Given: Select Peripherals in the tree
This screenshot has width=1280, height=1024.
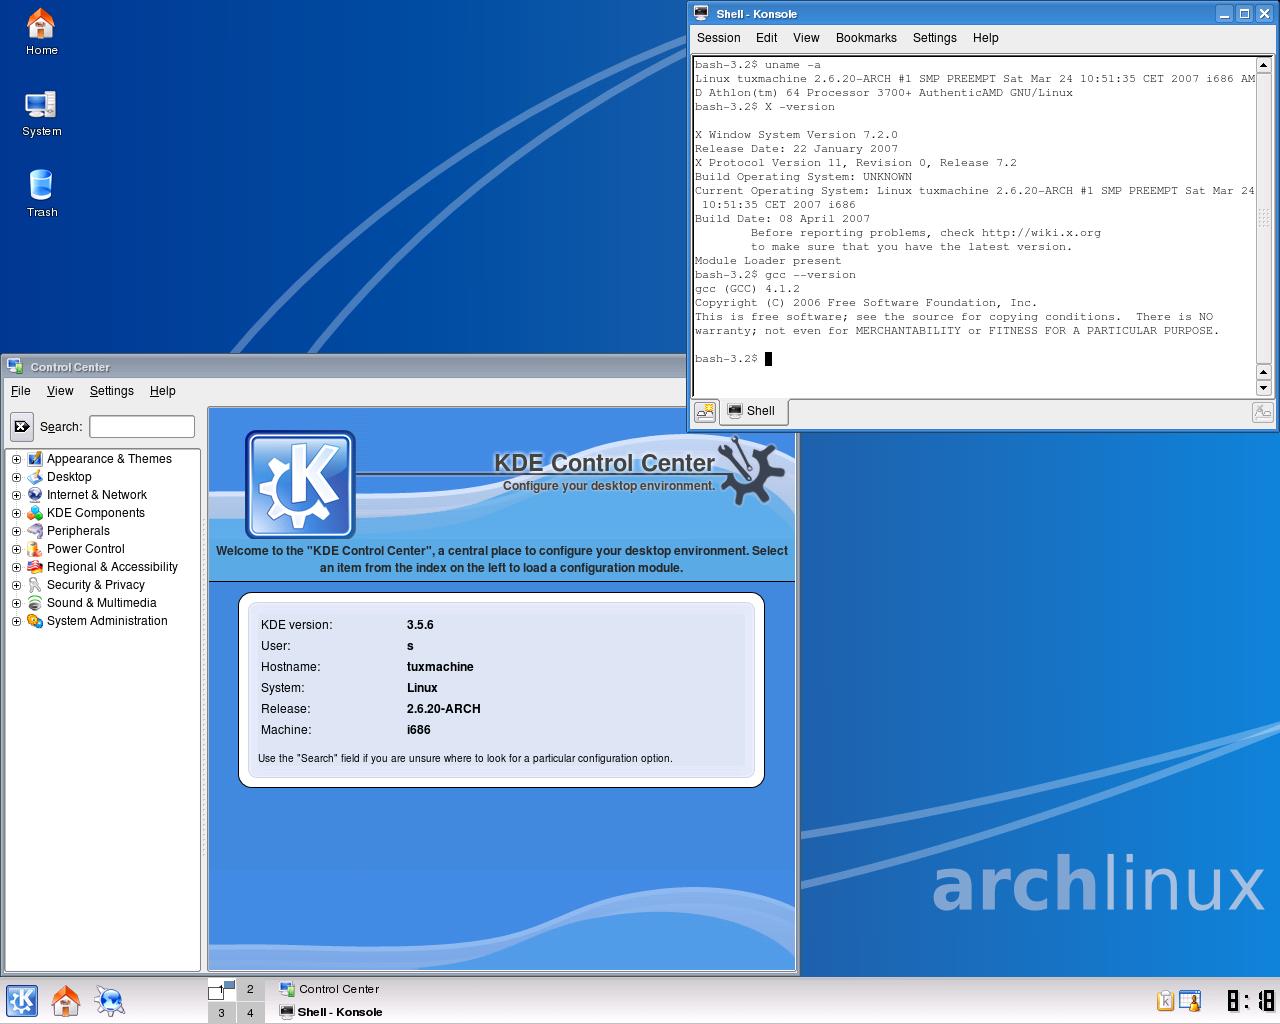Looking at the screenshot, I should click(78, 531).
